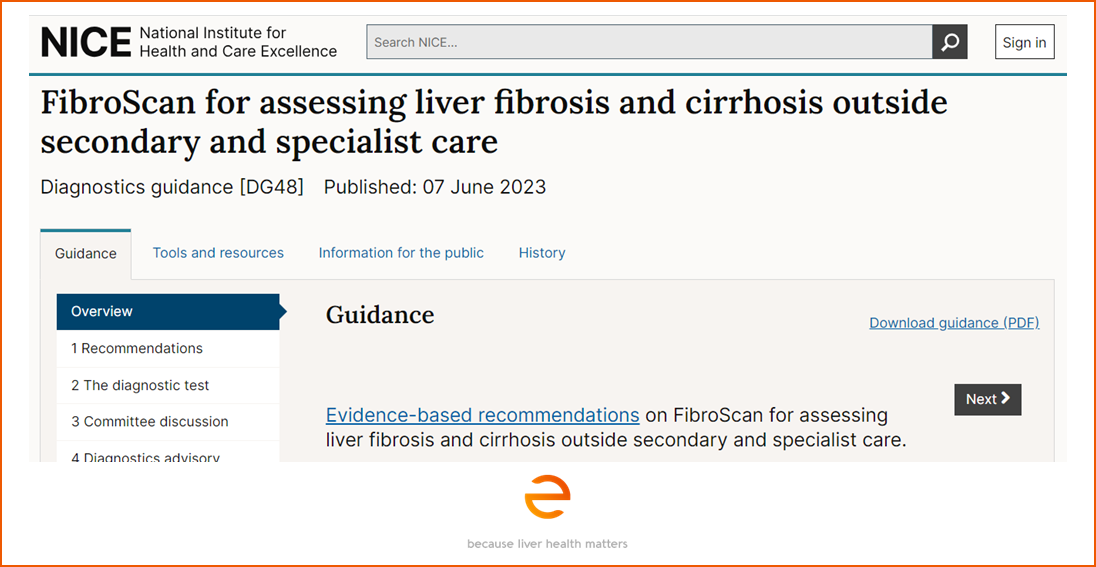Image resolution: width=1096 pixels, height=567 pixels.
Task: Click the Download guidance (PDF) link
Action: (954, 323)
